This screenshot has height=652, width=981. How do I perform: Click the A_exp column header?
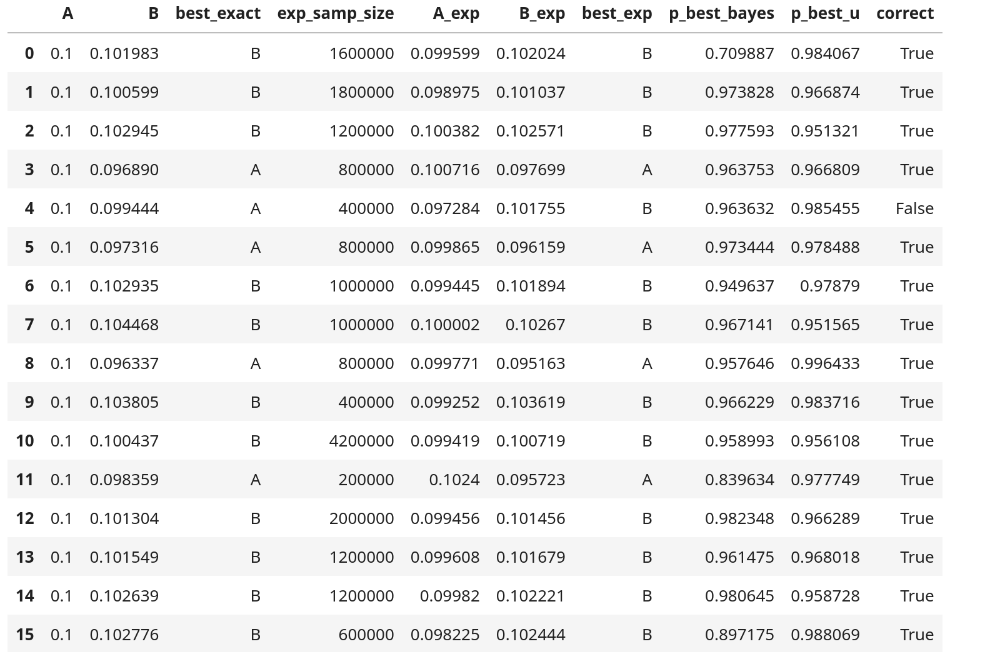click(x=456, y=14)
